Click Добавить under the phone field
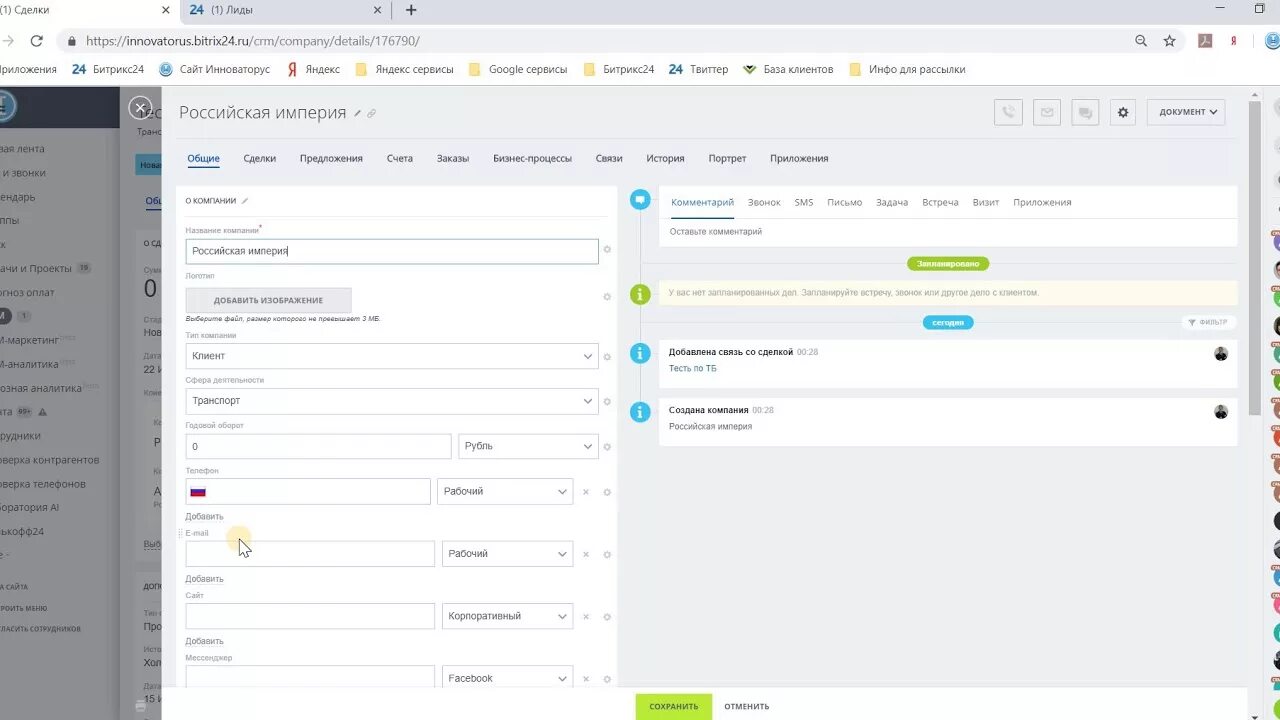The height and width of the screenshot is (720, 1280). coord(205,517)
